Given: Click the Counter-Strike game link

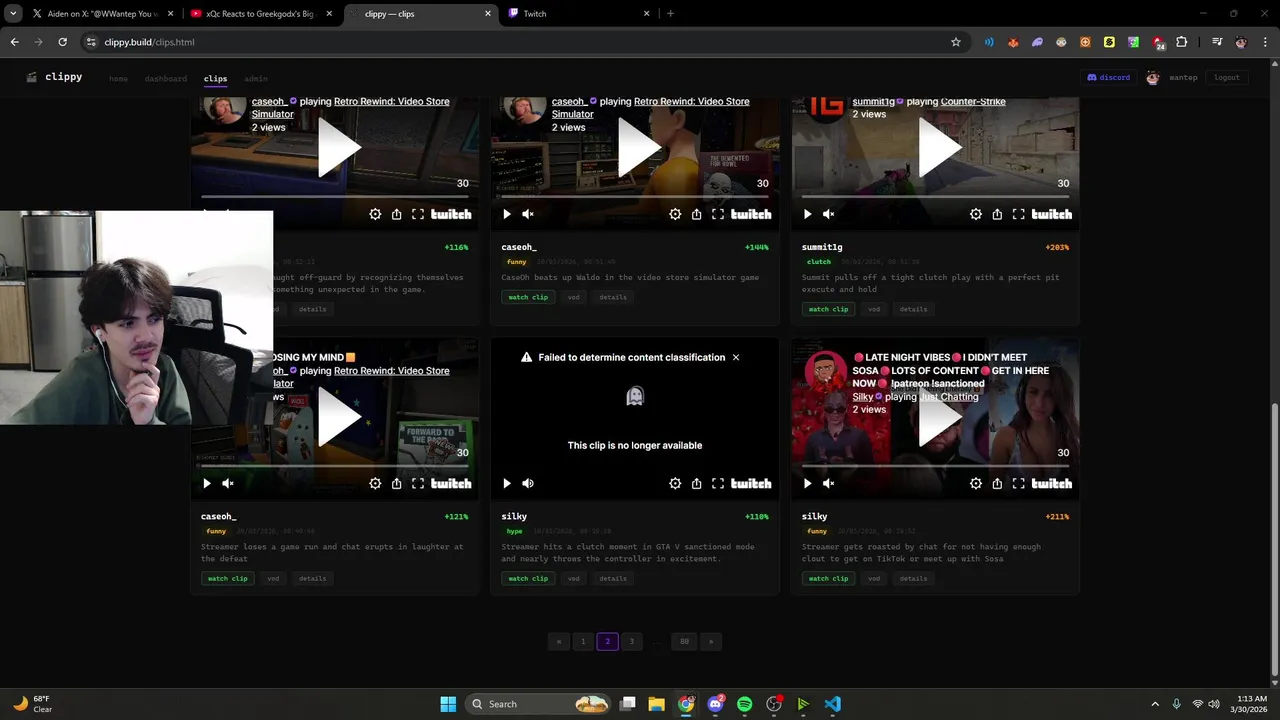Looking at the screenshot, I should tap(973, 102).
